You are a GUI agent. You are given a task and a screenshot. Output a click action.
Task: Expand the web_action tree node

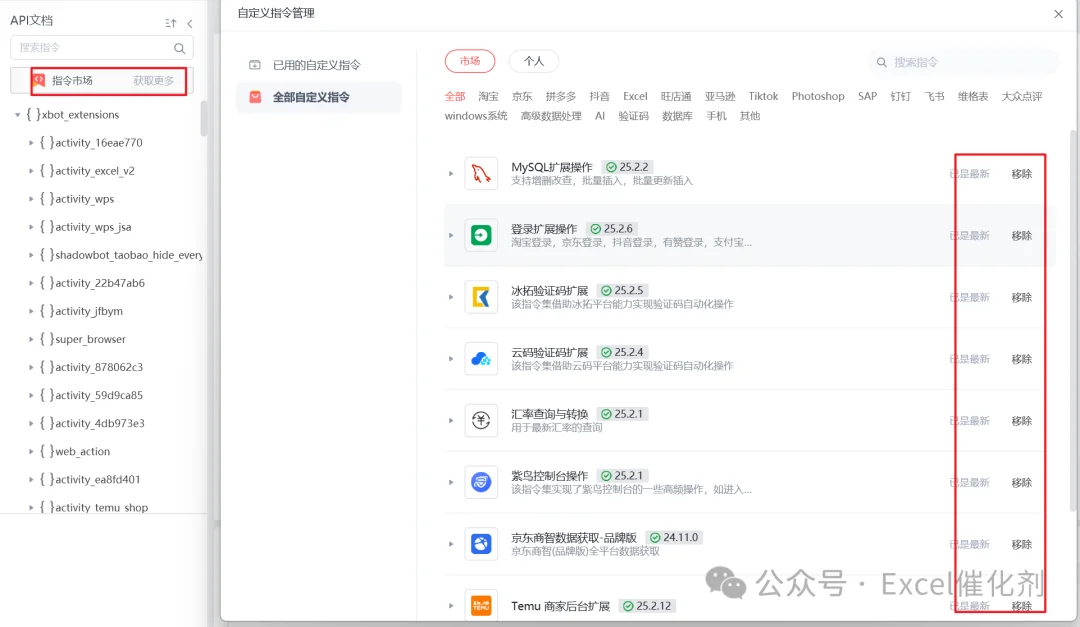pos(31,451)
